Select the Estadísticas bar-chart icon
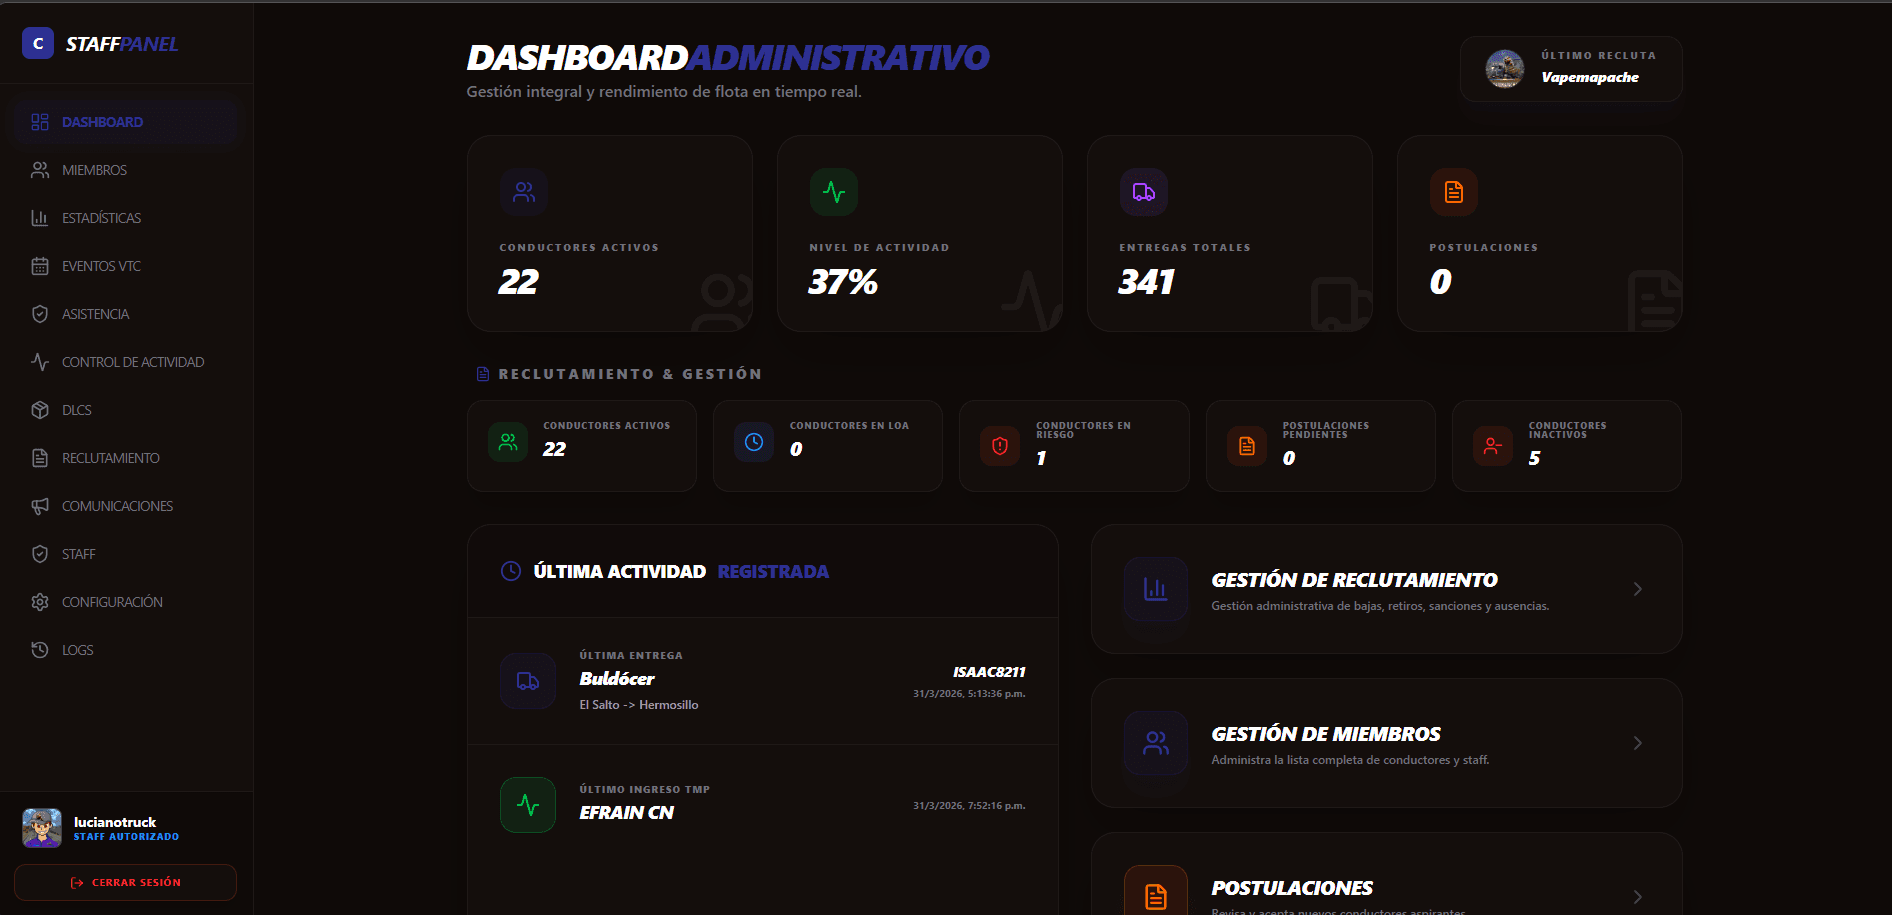1892x915 pixels. 40,217
